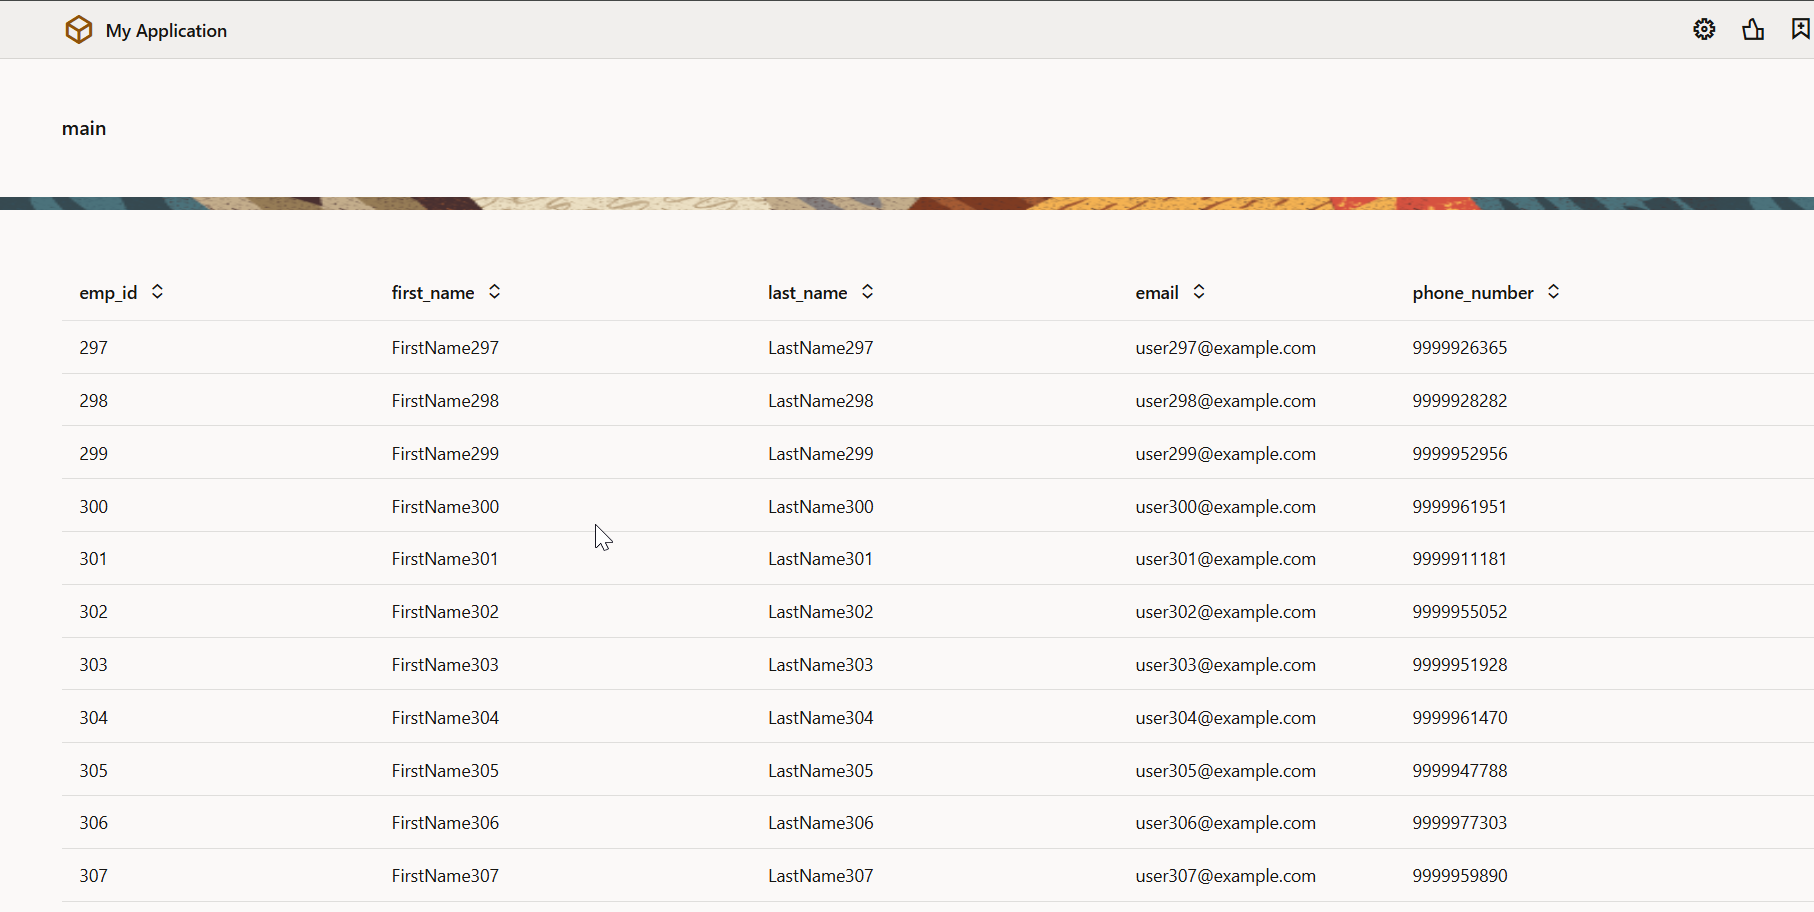Sort table by email column arrows
Viewport: 1814px width, 912px height.
(x=1198, y=292)
